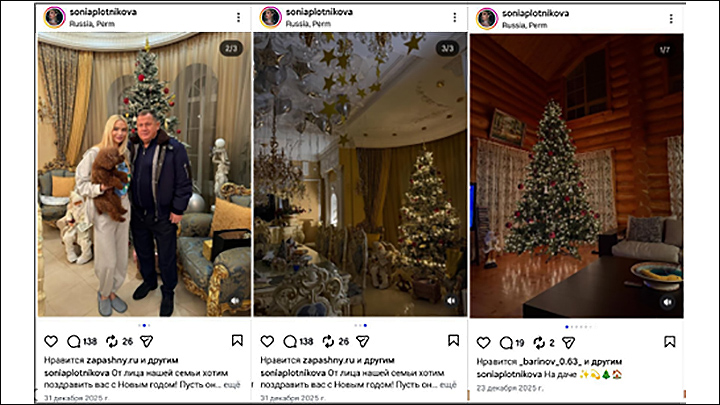Screen dimensions: 720x405
Task: Save the middle post with bookmark icon
Action: click(x=453, y=340)
